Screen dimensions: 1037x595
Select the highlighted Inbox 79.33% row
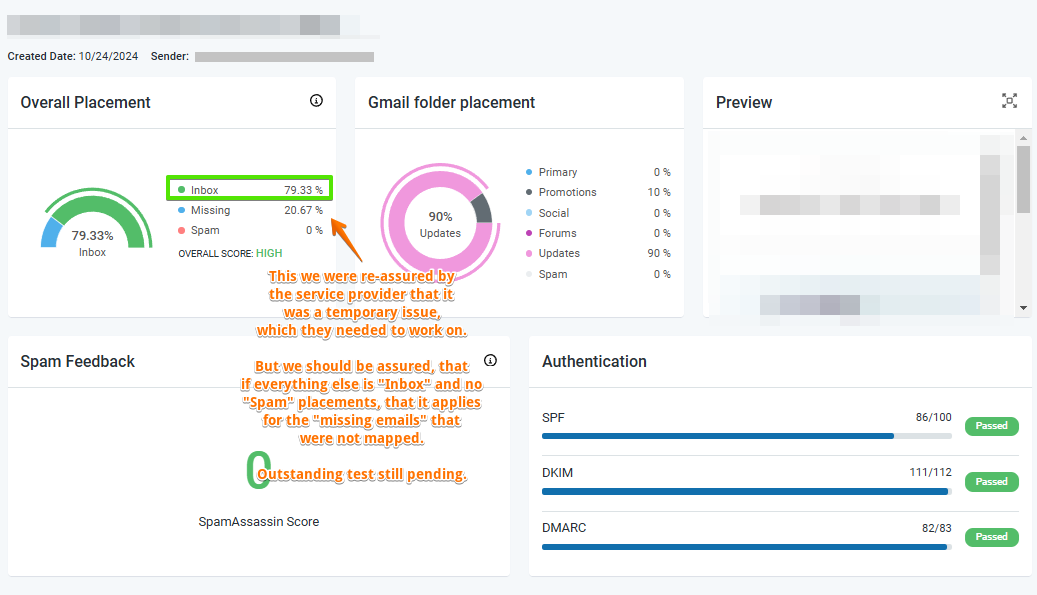pos(249,189)
